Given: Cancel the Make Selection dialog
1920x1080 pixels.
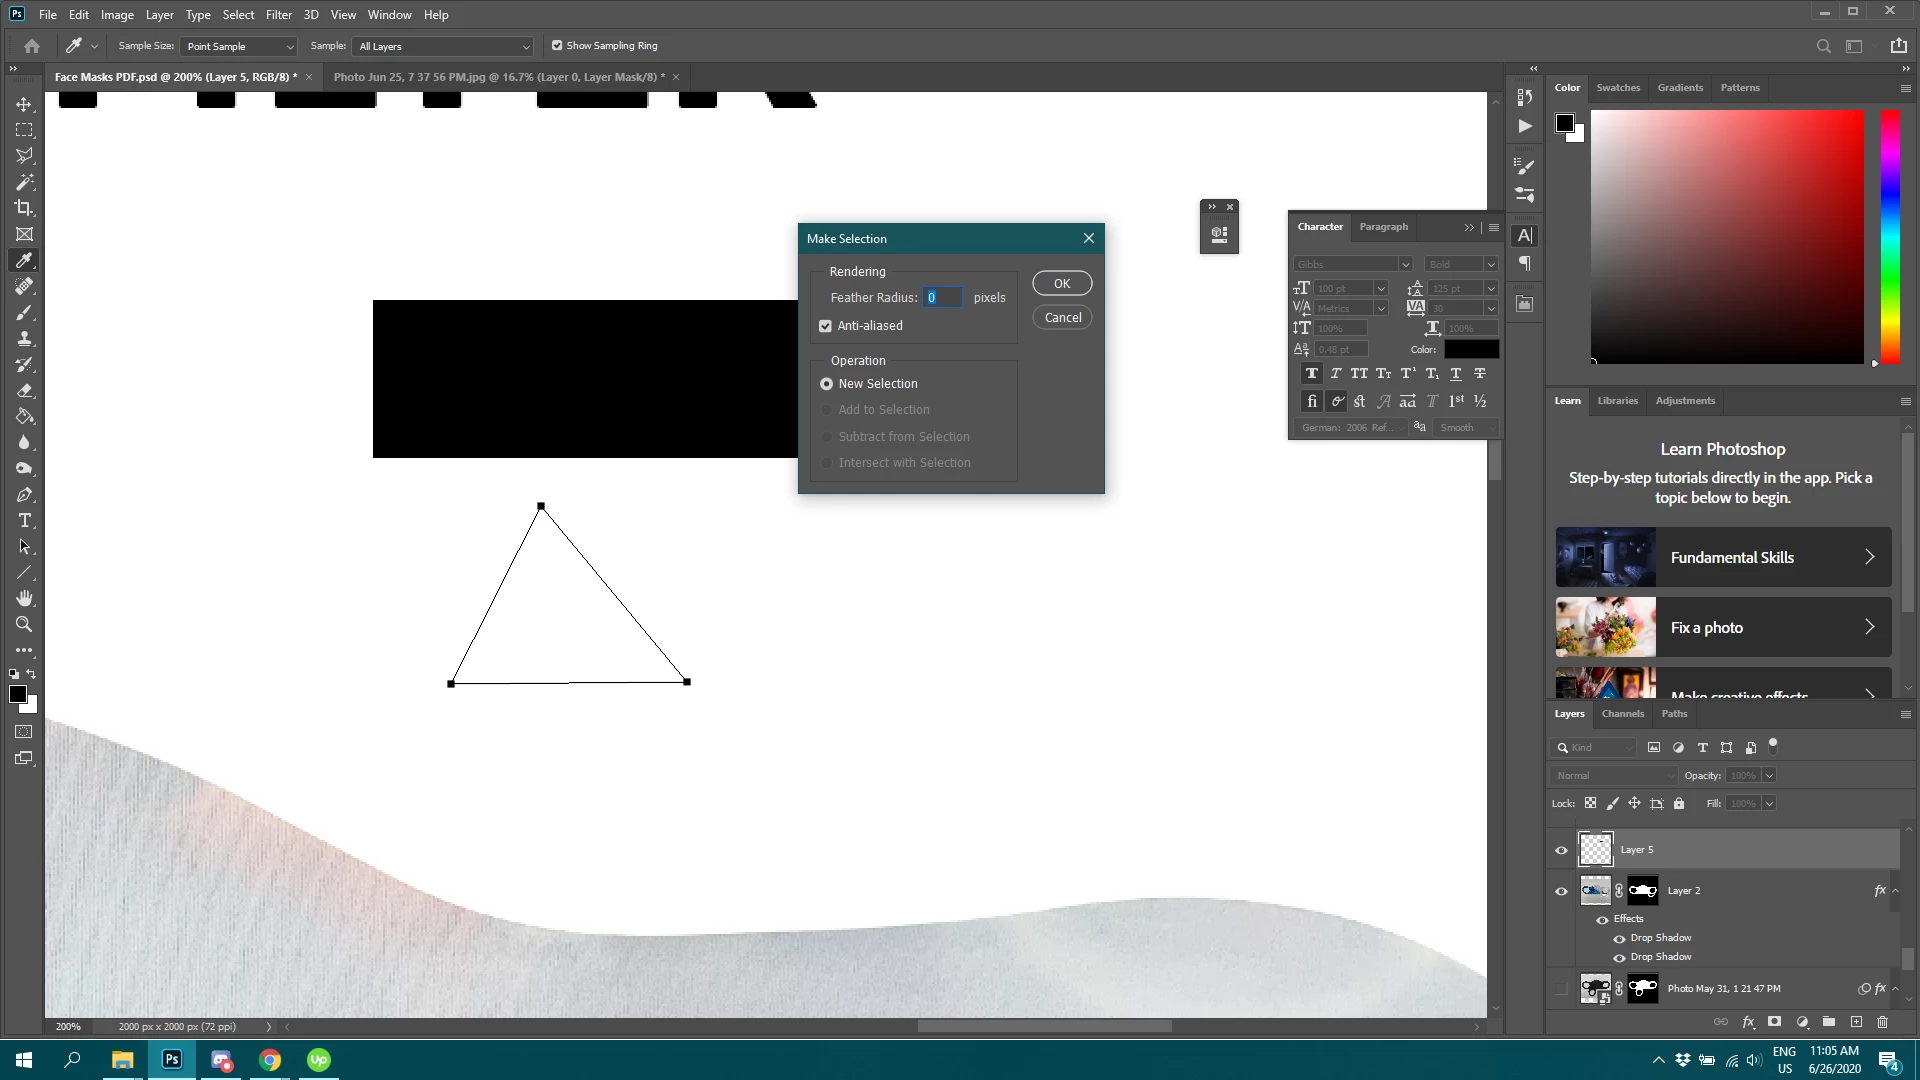Looking at the screenshot, I should [x=1062, y=318].
